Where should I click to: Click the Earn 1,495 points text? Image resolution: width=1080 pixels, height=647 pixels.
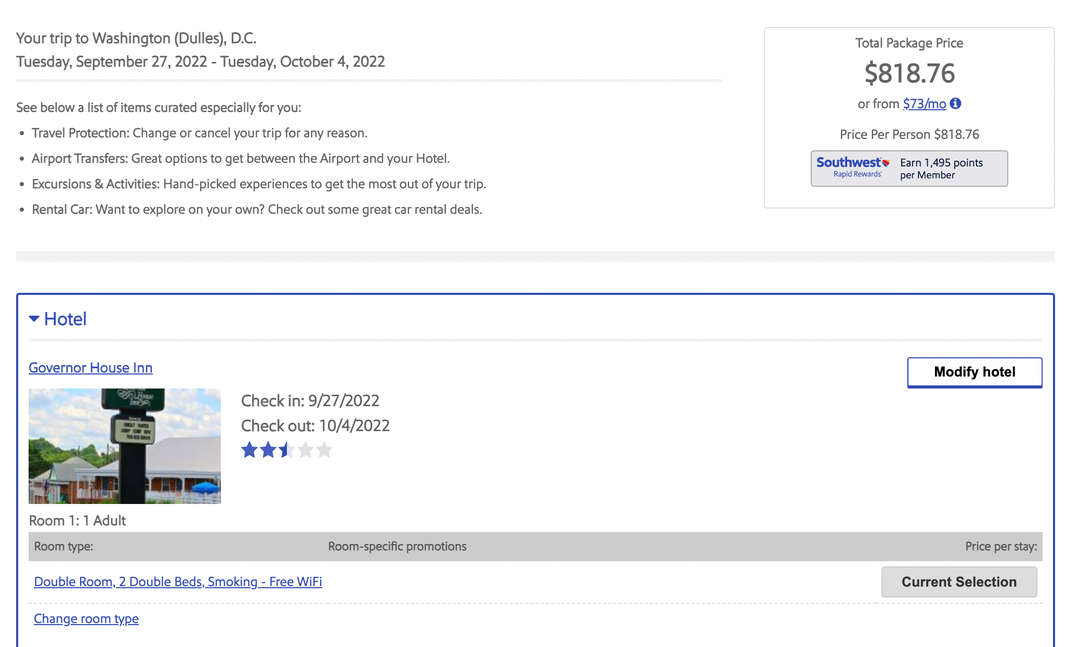[941, 168]
